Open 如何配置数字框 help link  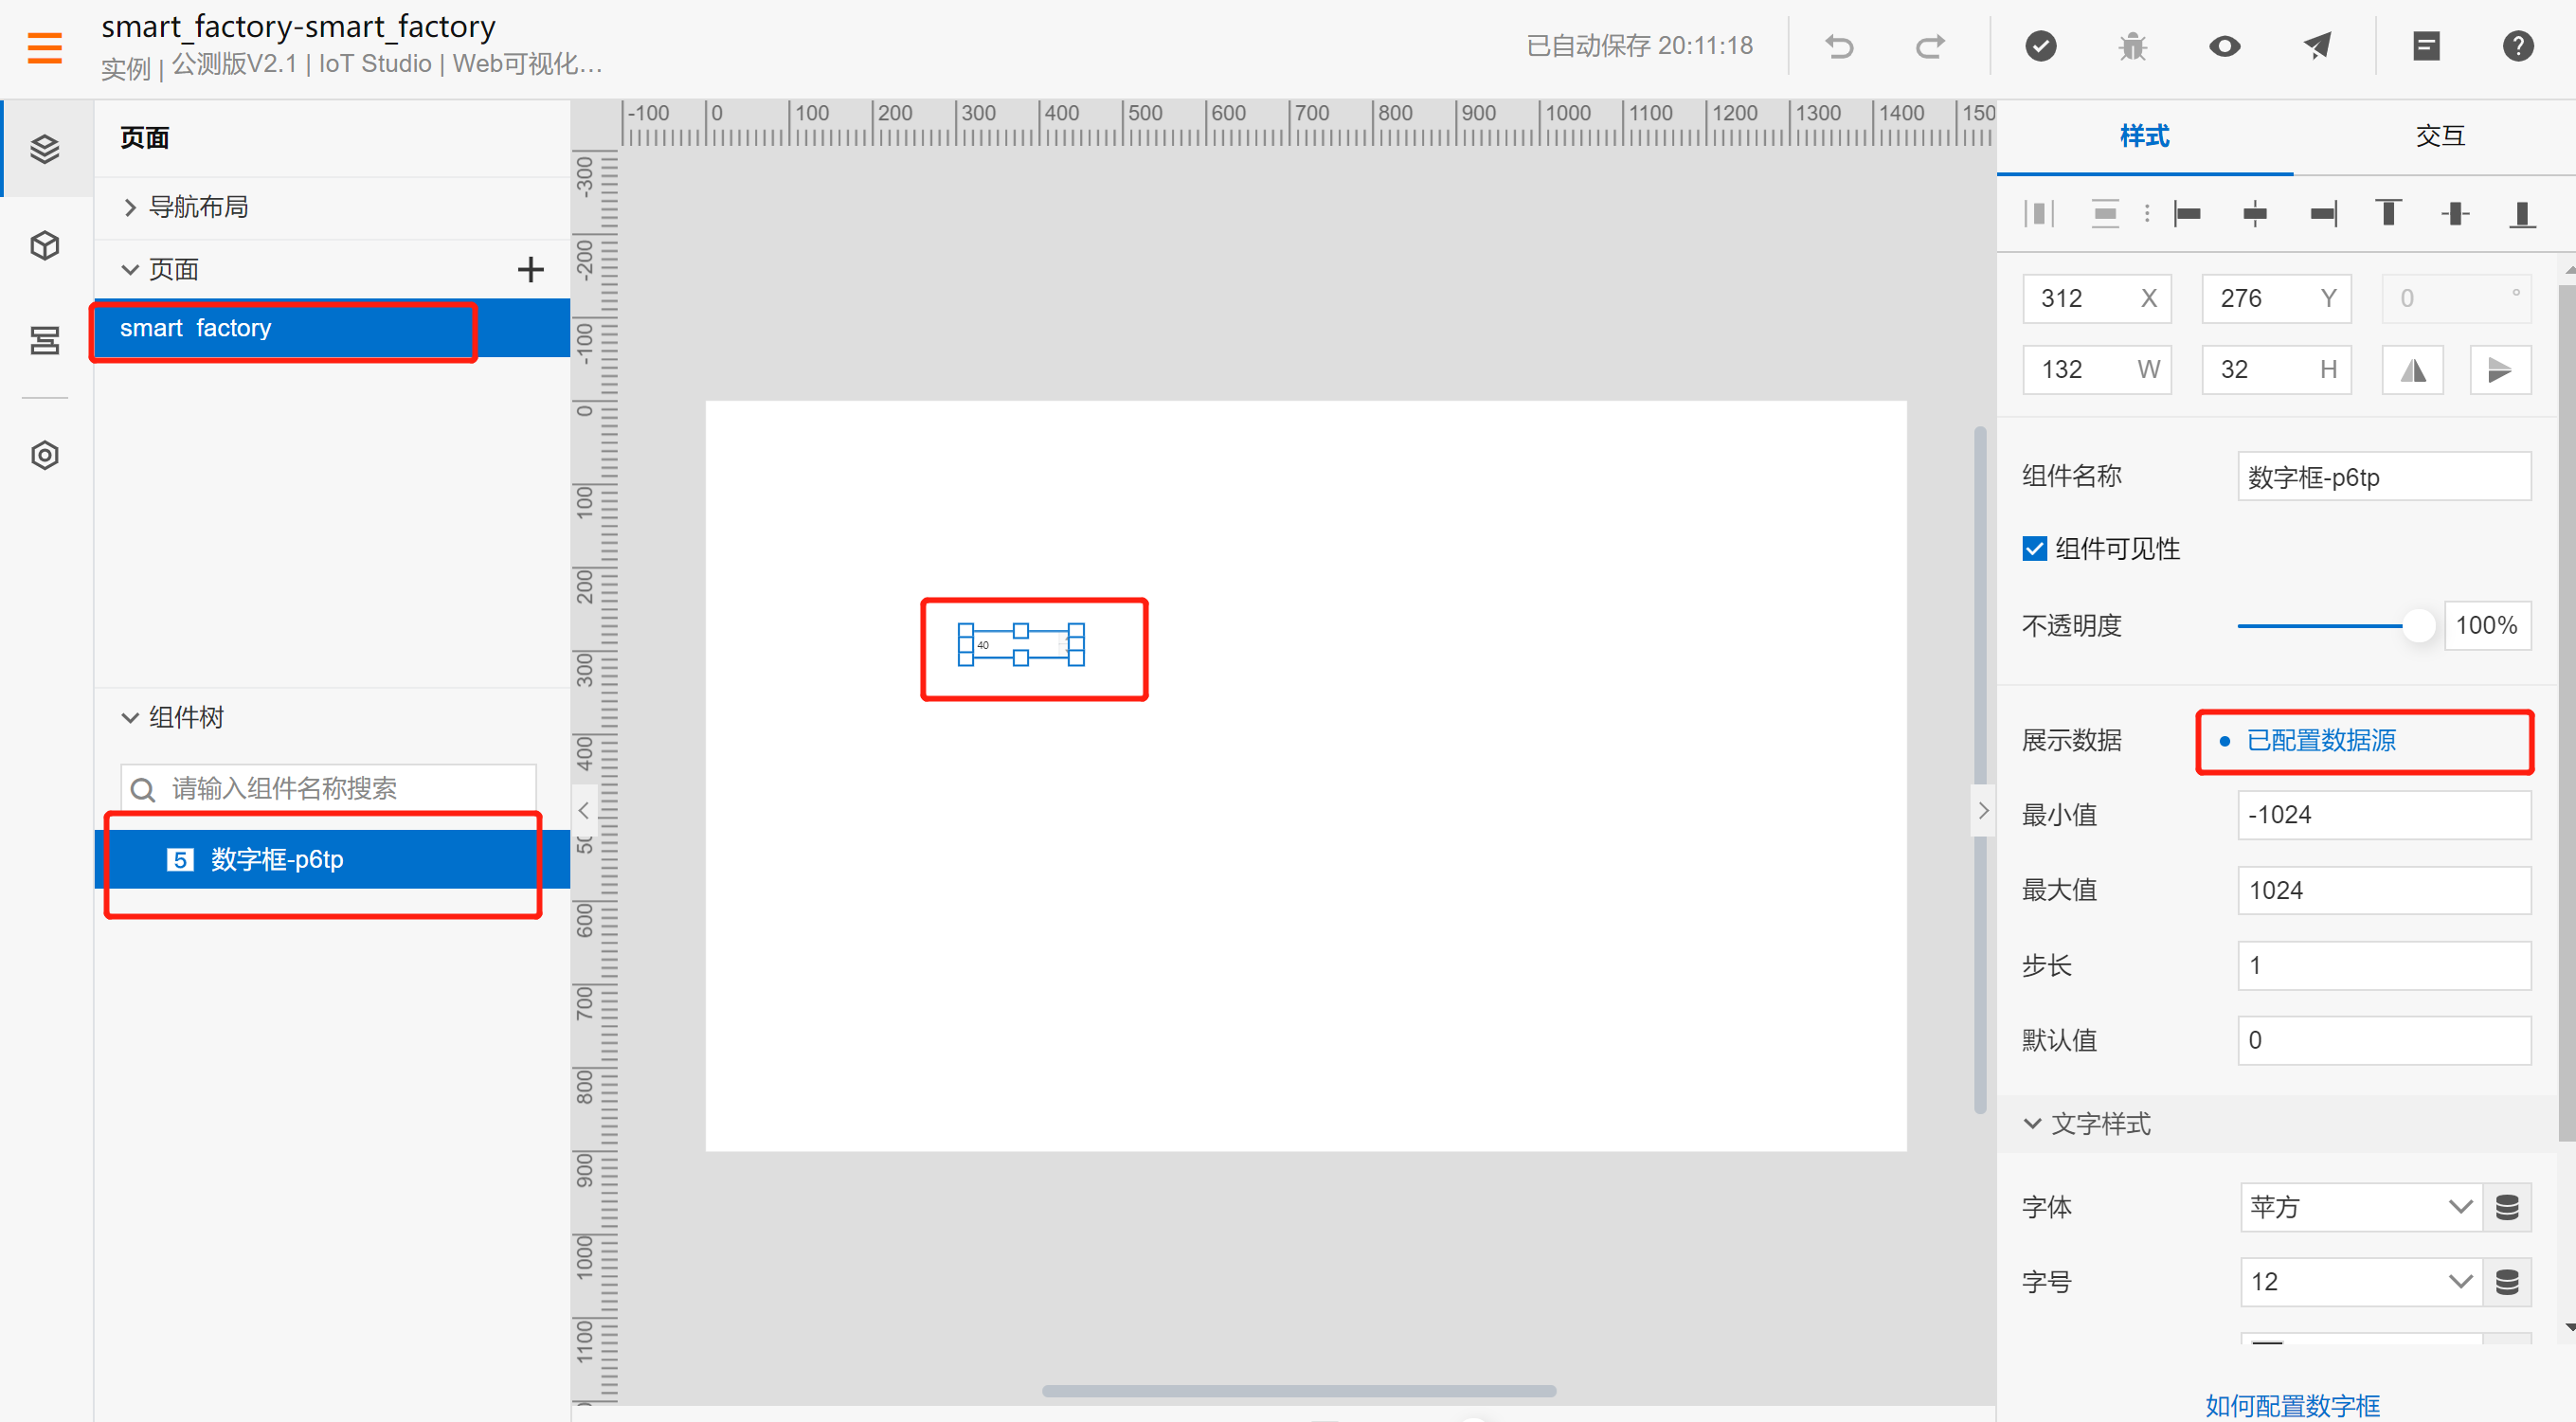pos(2292,1405)
